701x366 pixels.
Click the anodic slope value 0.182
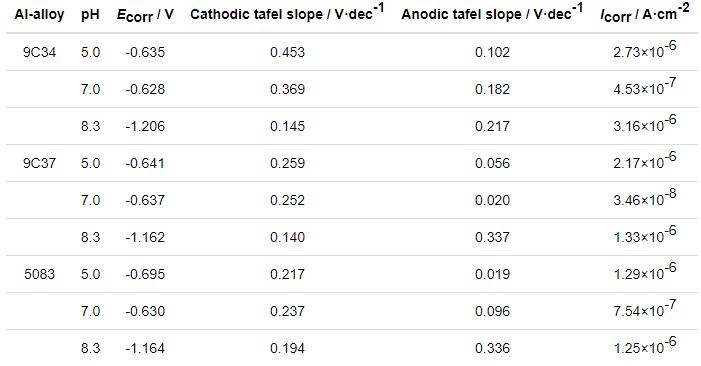(x=492, y=89)
